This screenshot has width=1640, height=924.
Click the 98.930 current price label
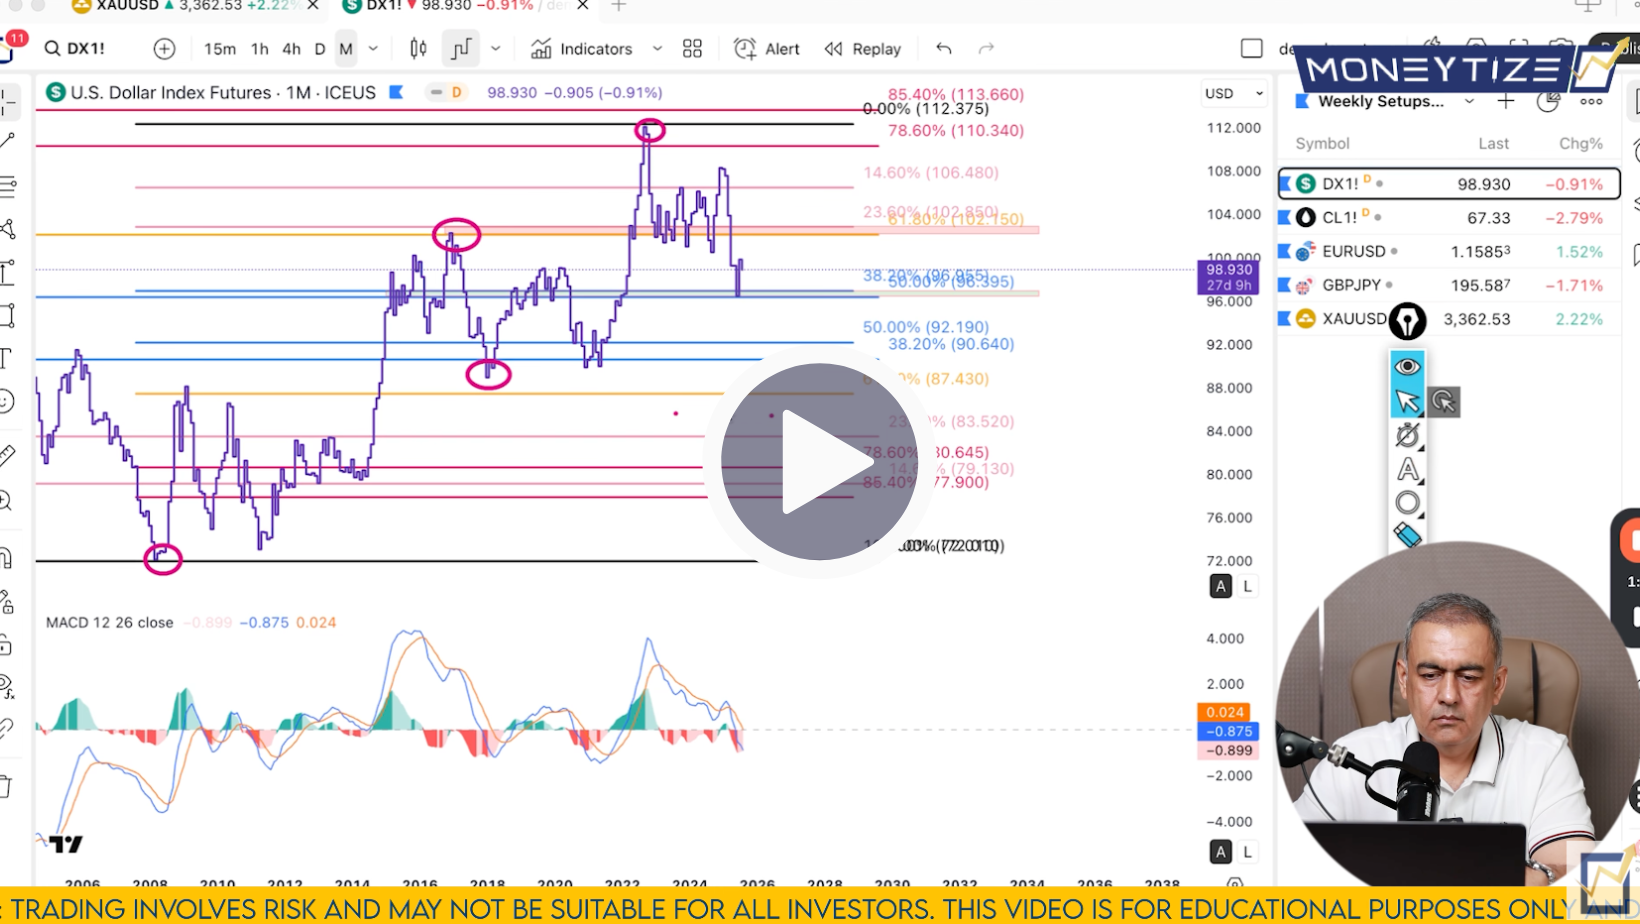(x=1229, y=277)
